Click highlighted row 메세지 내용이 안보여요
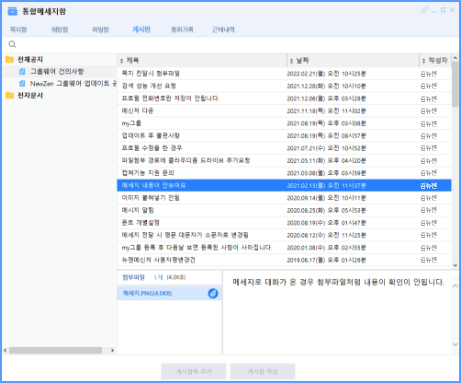 click(x=284, y=185)
